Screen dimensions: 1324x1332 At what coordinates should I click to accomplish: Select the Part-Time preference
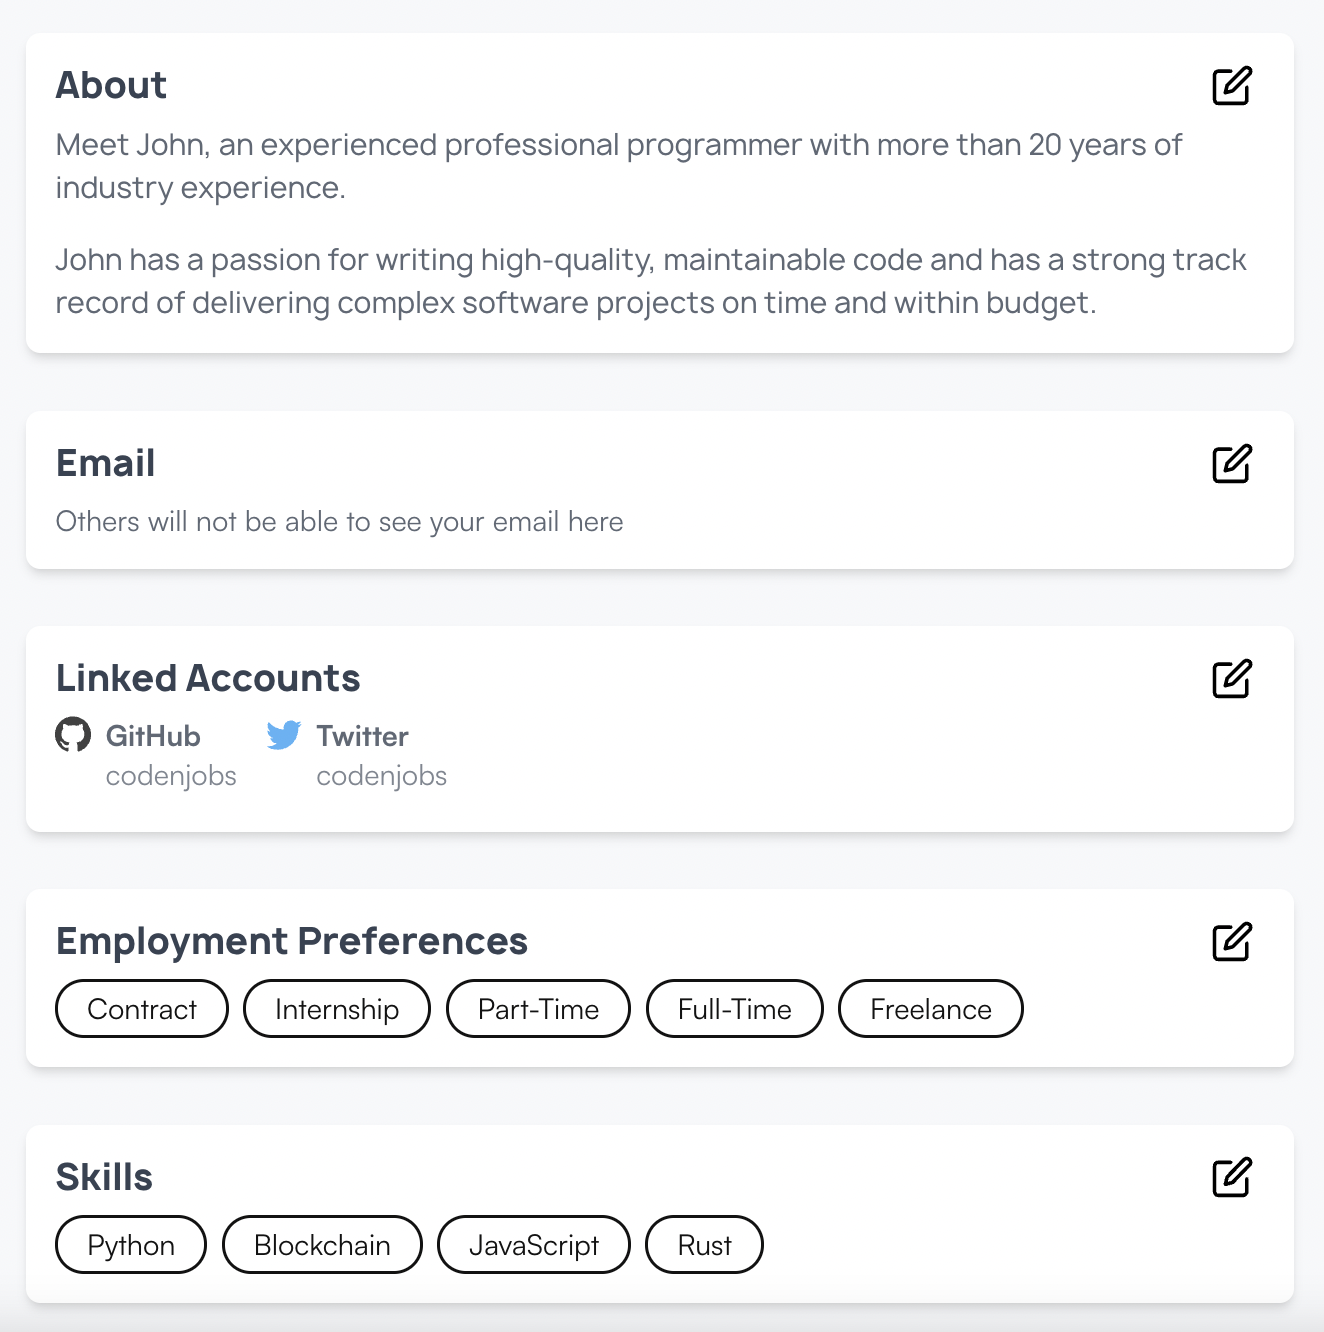click(538, 1009)
